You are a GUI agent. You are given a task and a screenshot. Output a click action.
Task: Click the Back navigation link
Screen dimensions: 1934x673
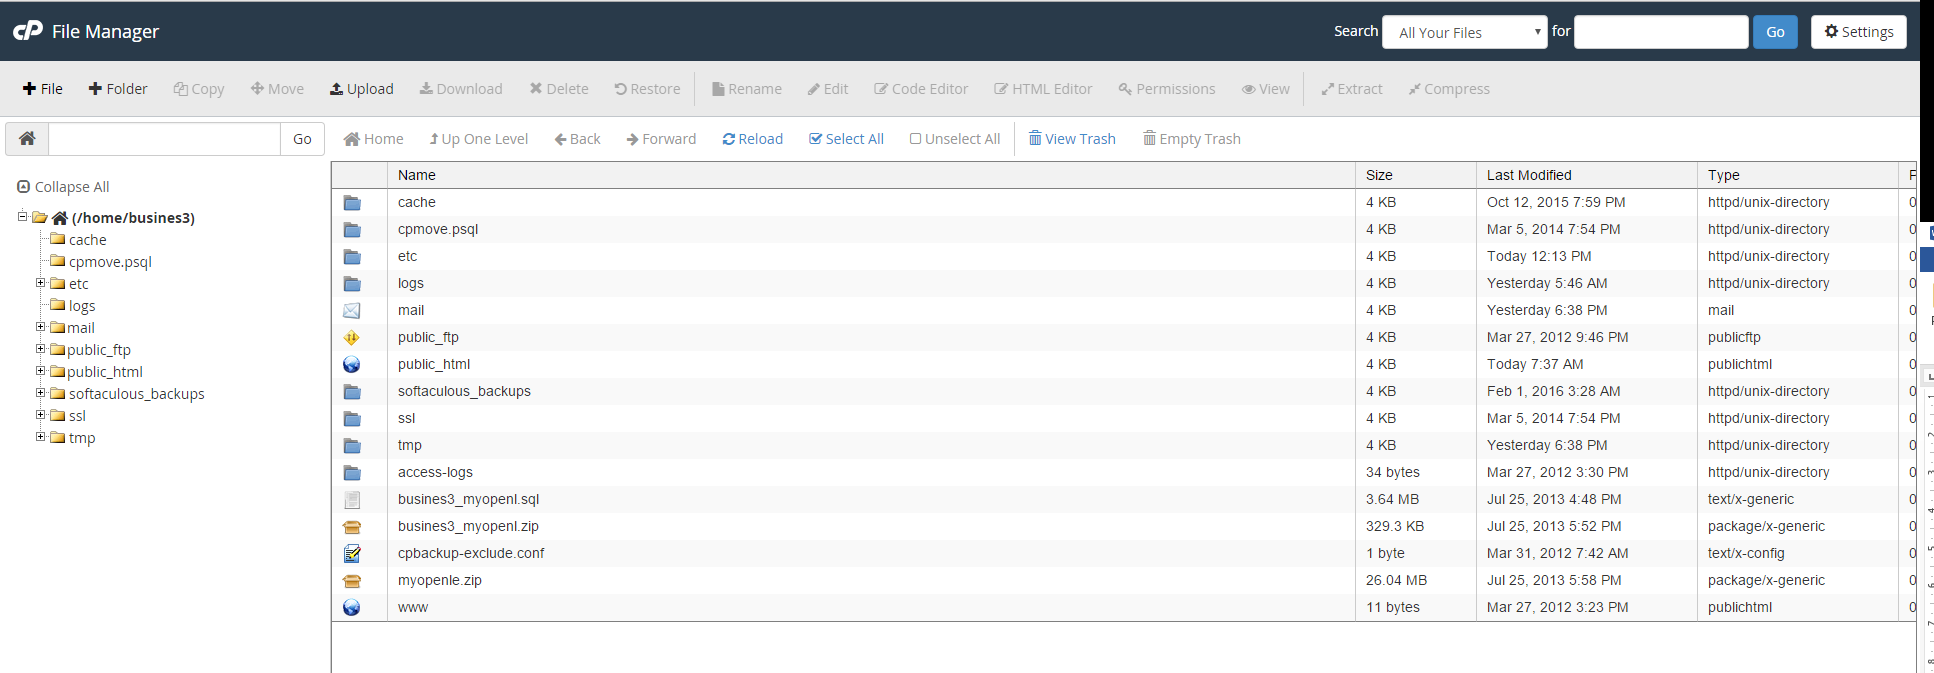(578, 139)
